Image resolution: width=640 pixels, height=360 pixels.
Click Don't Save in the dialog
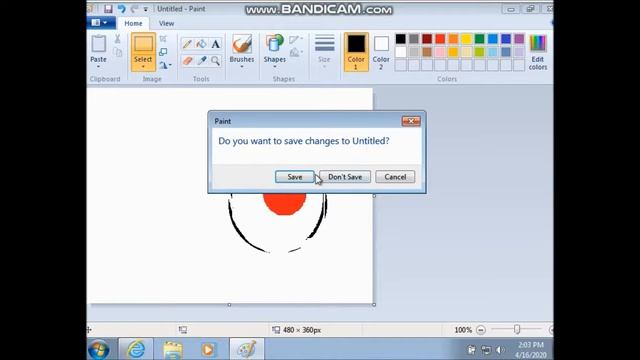(345, 177)
